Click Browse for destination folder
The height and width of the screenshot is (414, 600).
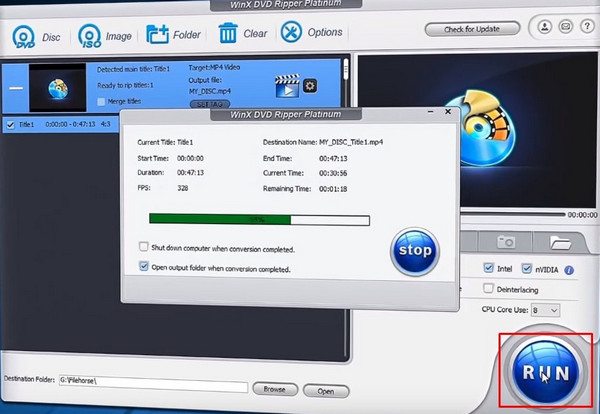tap(275, 389)
